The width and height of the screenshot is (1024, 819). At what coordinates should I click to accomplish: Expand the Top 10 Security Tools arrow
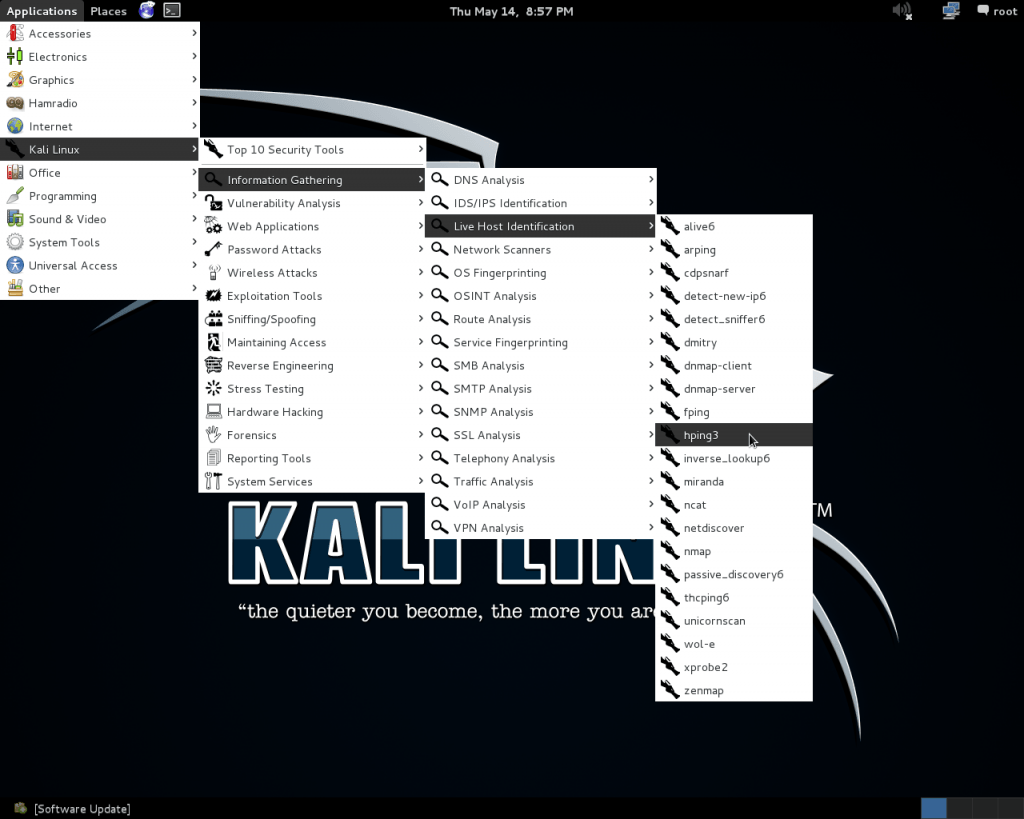click(421, 149)
